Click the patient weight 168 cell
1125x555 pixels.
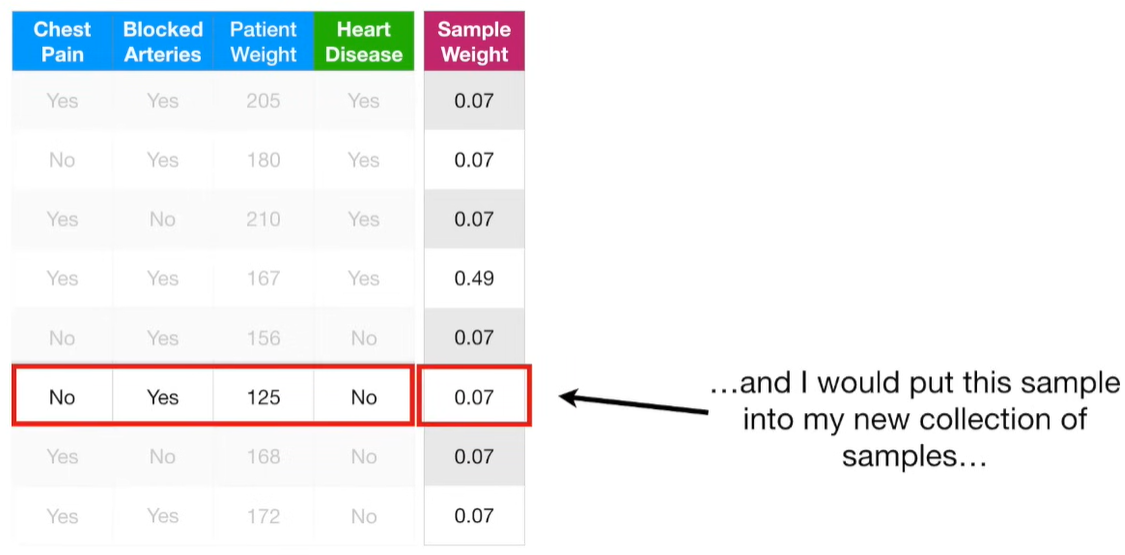click(263, 456)
